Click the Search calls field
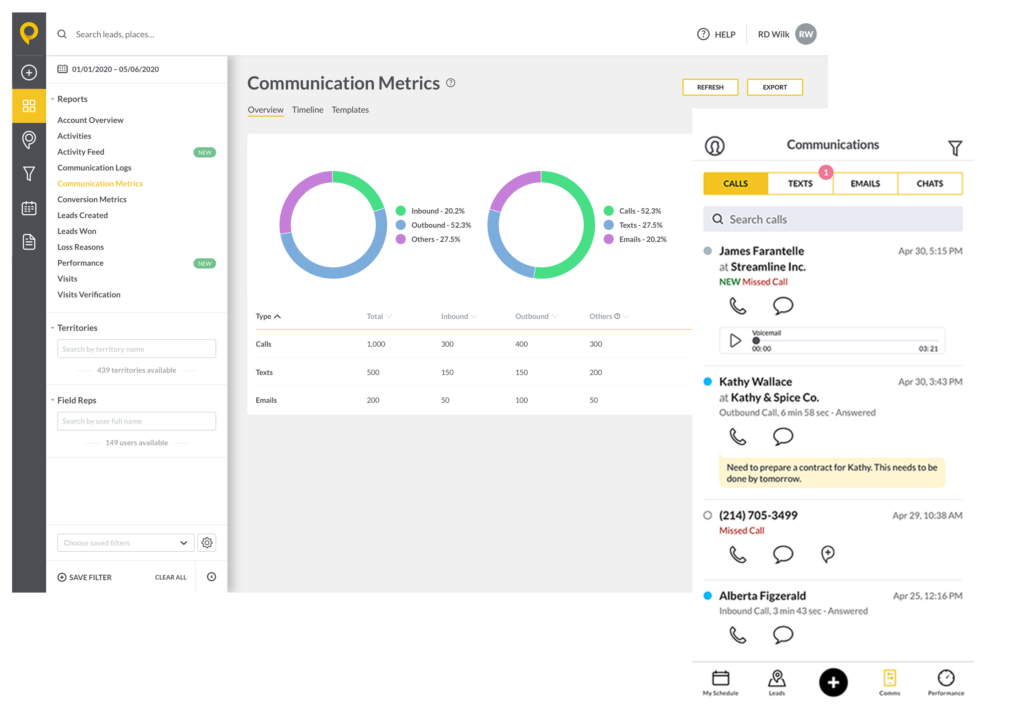1024x728 pixels. (832, 219)
